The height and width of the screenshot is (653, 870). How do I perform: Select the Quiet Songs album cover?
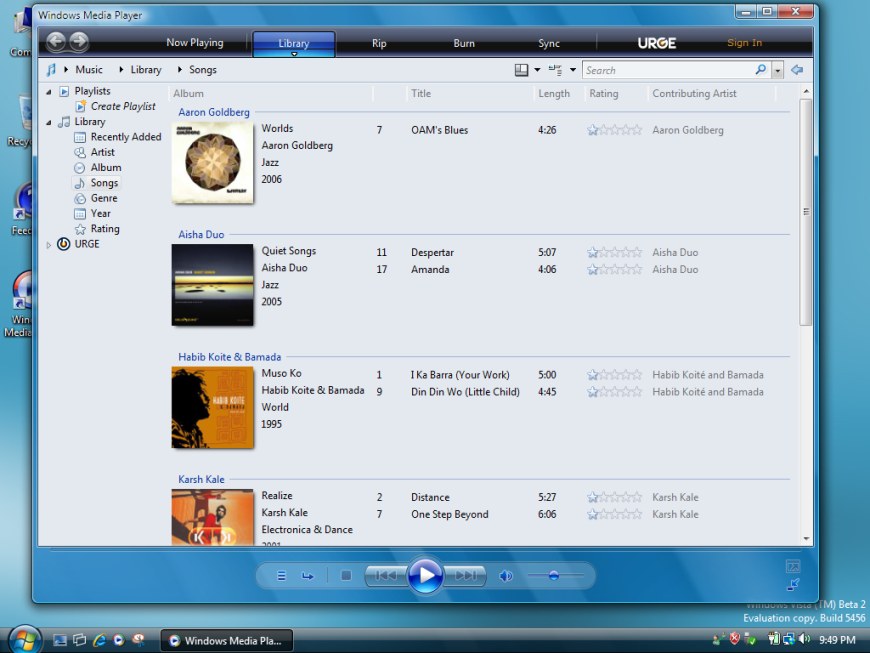pos(213,285)
